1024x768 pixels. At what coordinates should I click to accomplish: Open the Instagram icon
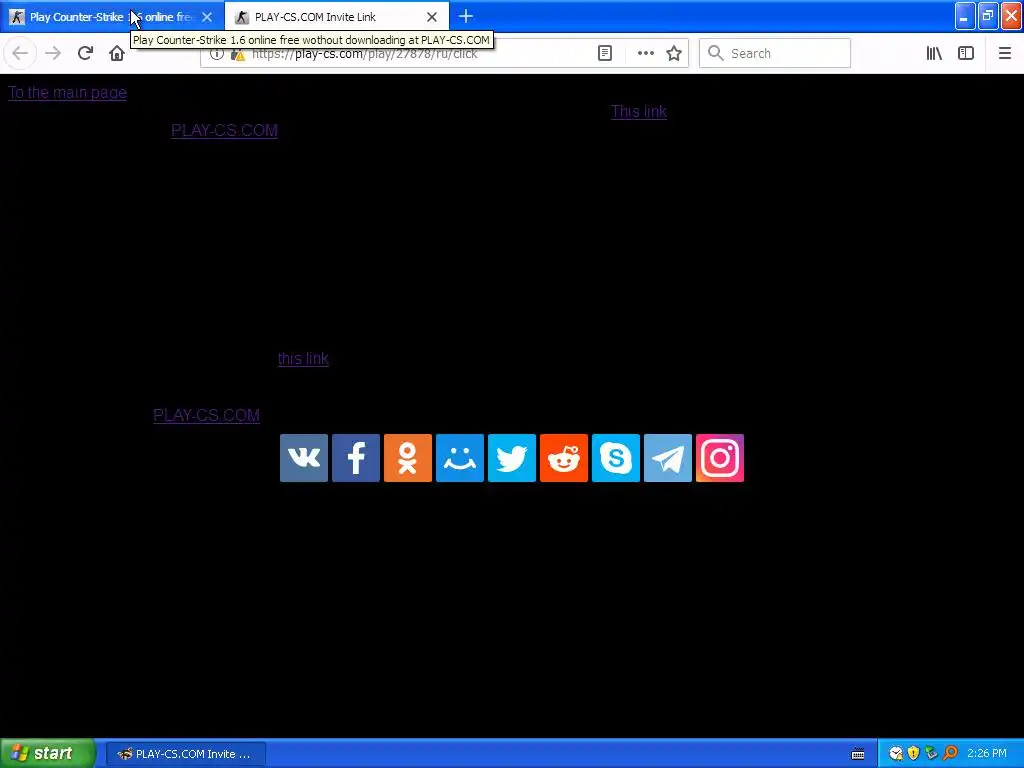[x=720, y=458]
